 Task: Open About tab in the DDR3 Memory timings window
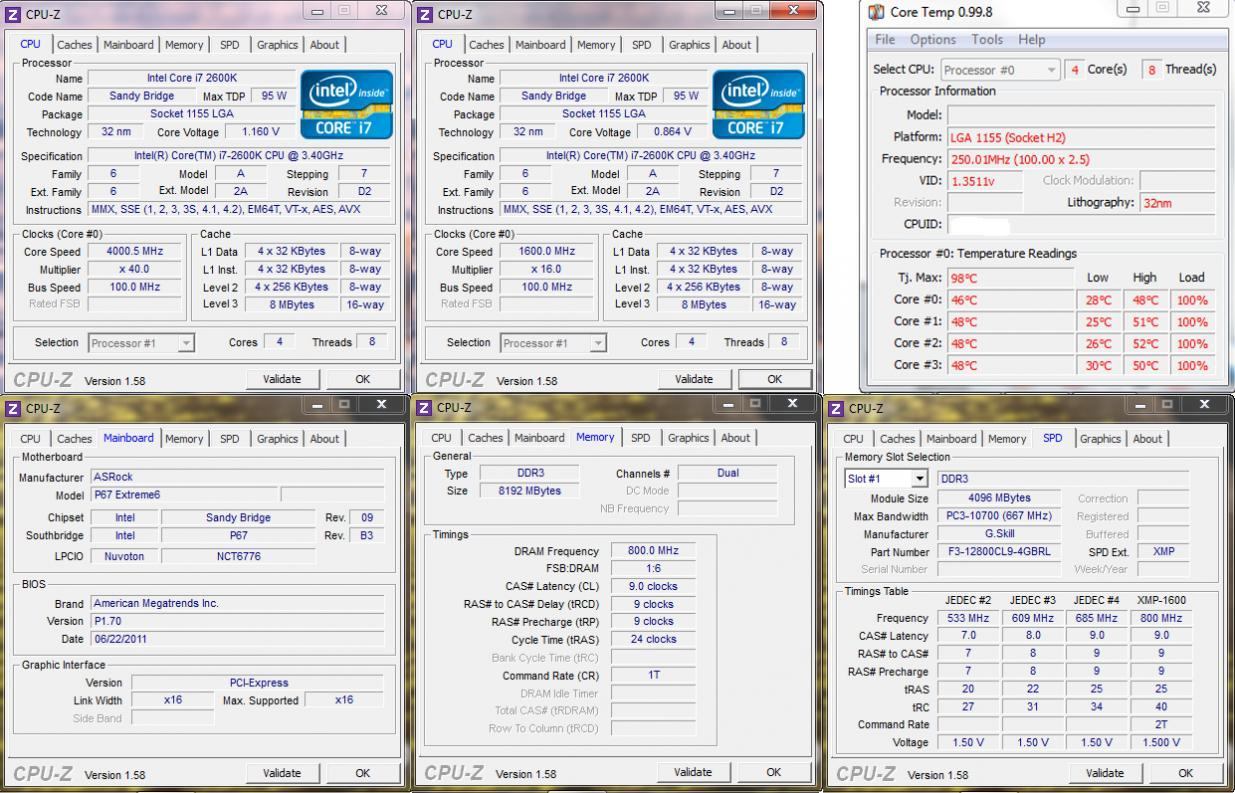tap(735, 438)
